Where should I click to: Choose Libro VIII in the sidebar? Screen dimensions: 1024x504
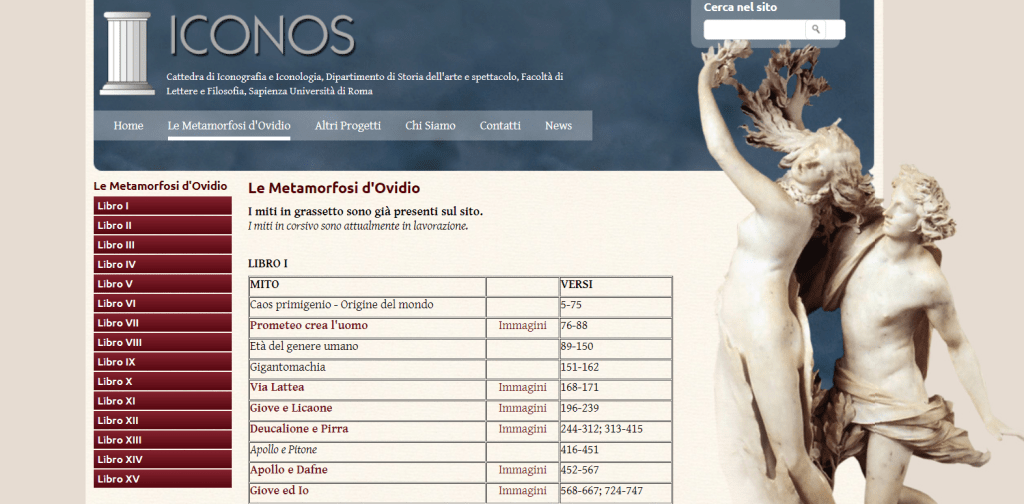click(x=162, y=343)
